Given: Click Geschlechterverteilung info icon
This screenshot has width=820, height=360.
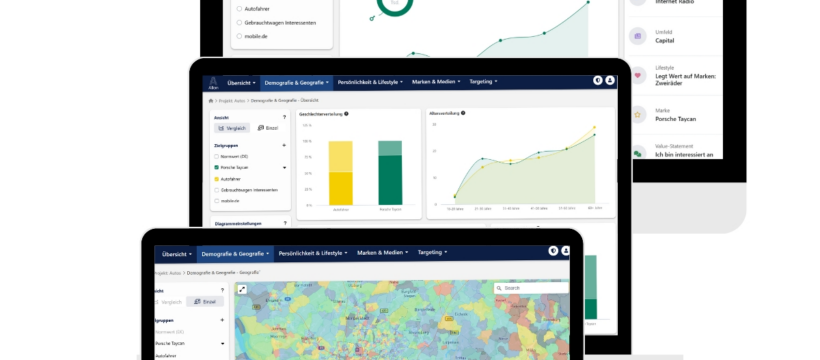Looking at the screenshot, I should pyautogui.click(x=346, y=114).
